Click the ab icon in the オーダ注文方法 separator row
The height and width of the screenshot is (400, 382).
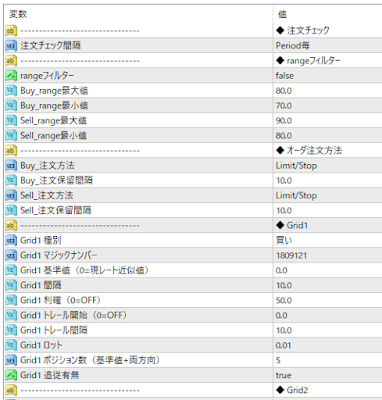point(11,150)
